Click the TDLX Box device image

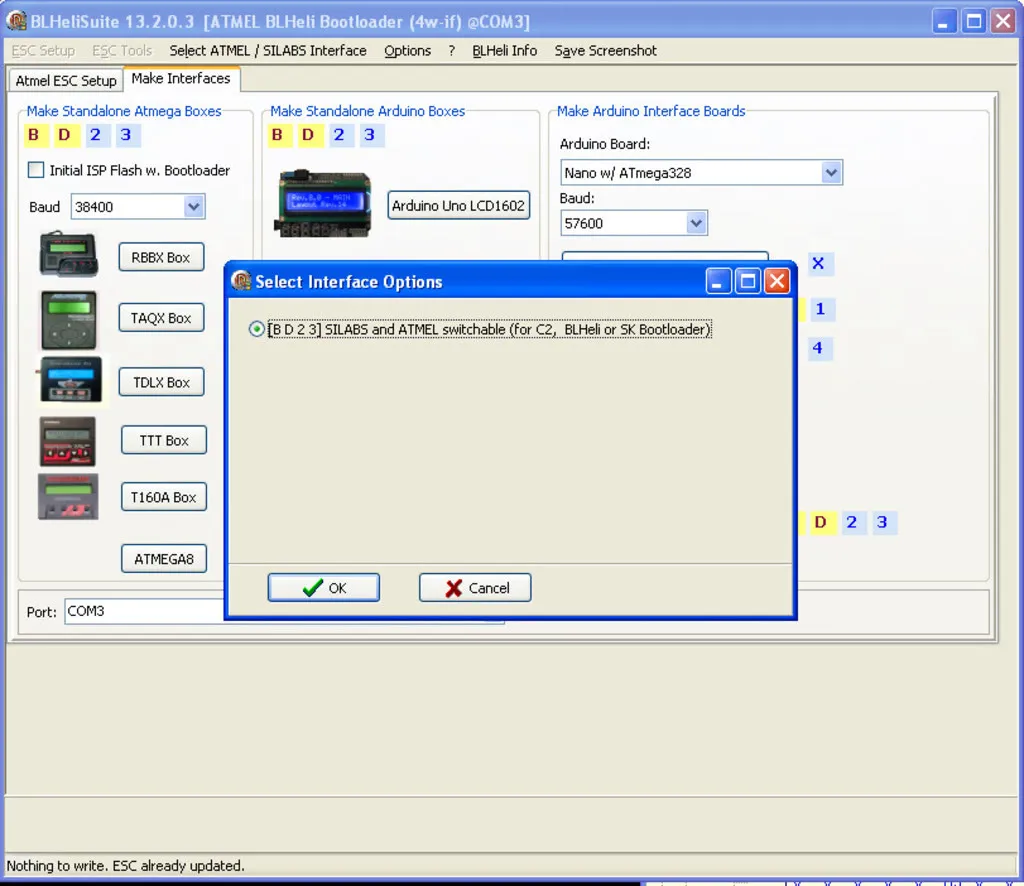tap(69, 381)
